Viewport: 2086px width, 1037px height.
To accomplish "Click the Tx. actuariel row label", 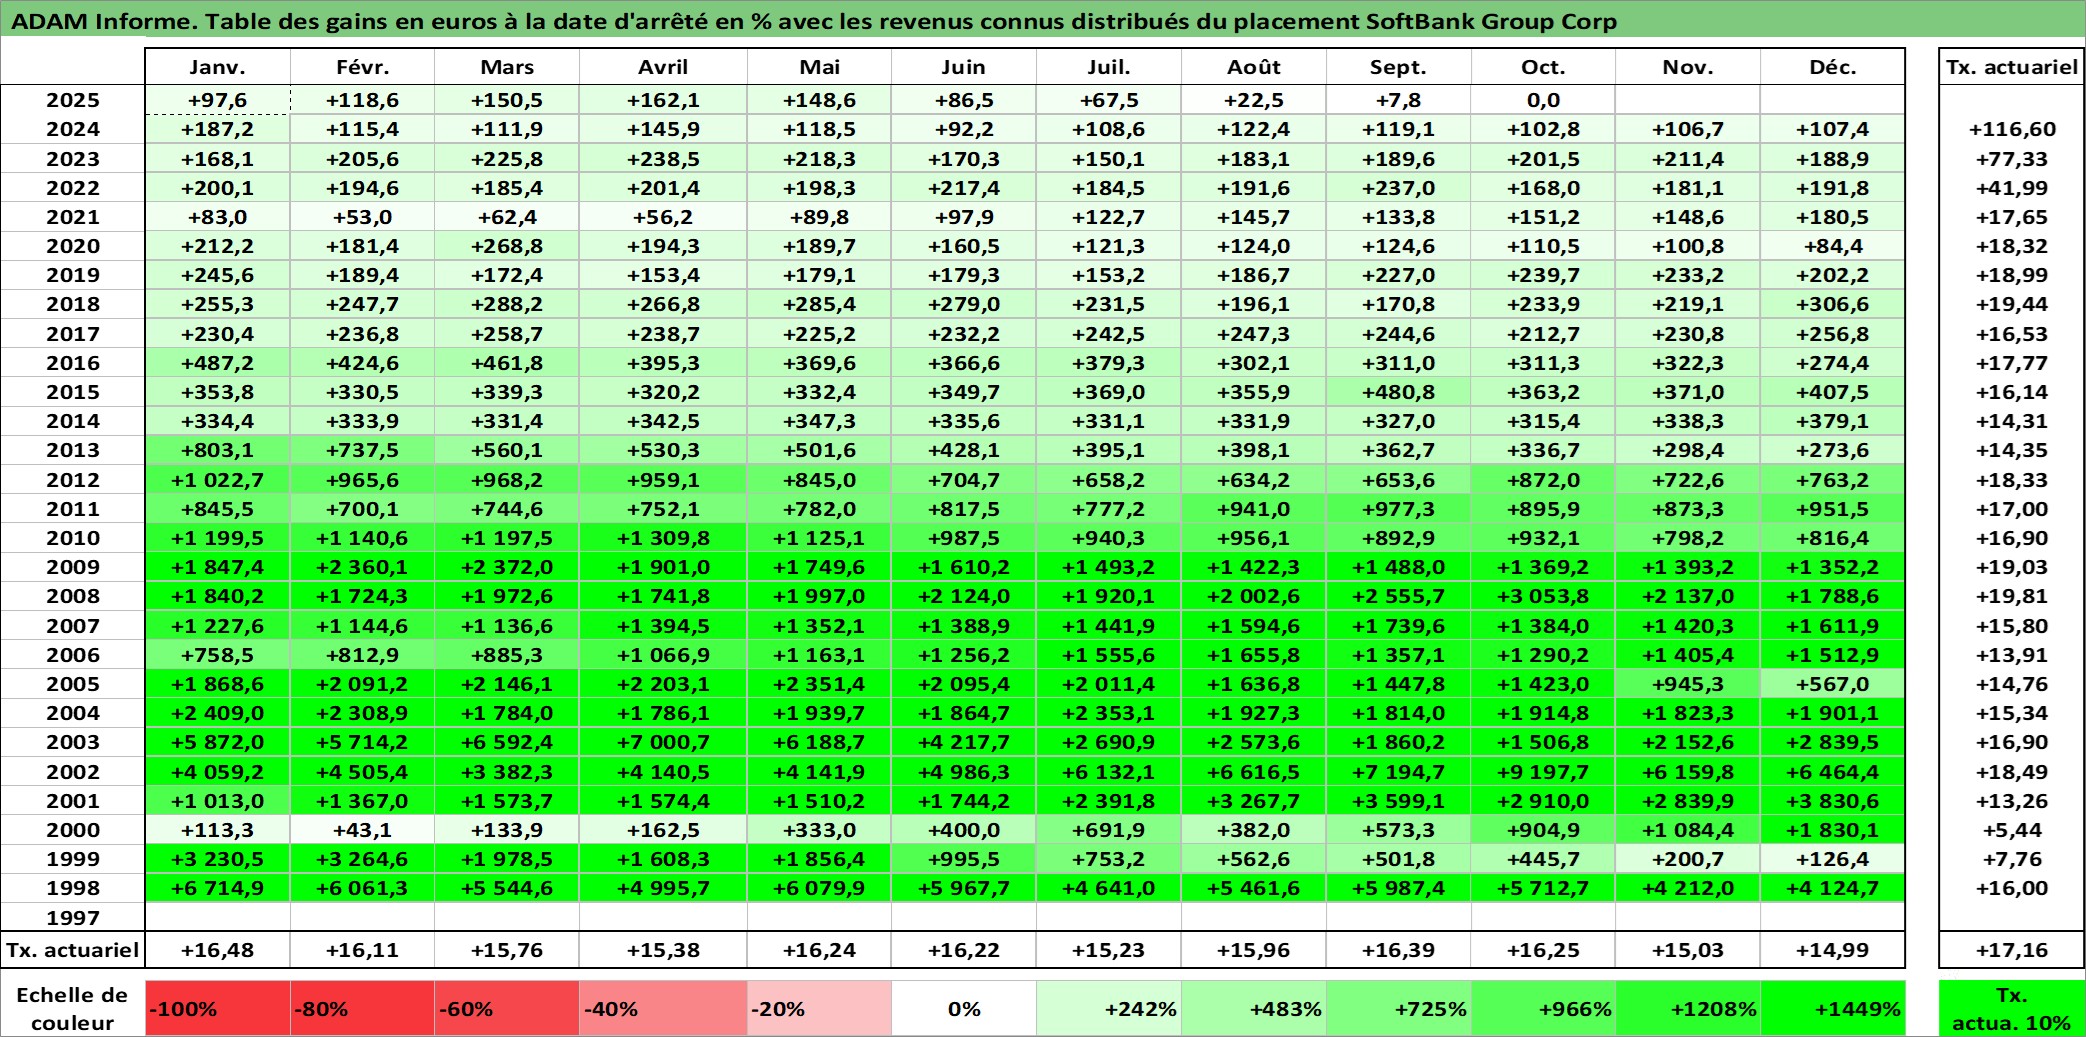I will [x=73, y=950].
